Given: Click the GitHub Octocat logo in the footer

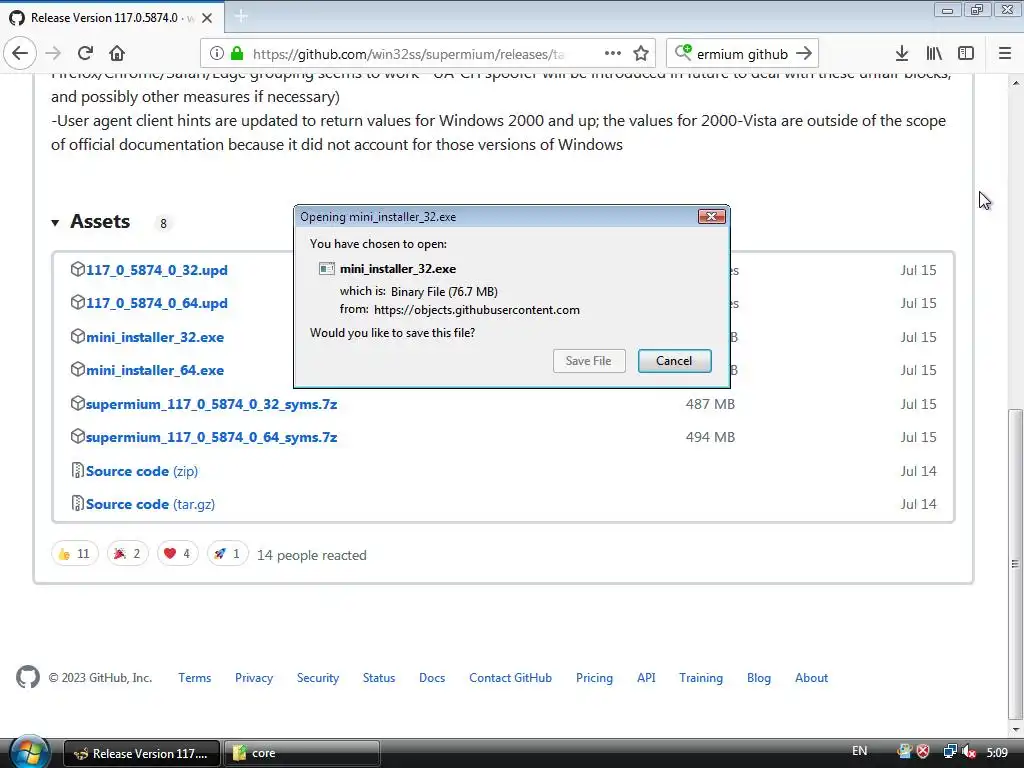Looking at the screenshot, I should [x=28, y=677].
